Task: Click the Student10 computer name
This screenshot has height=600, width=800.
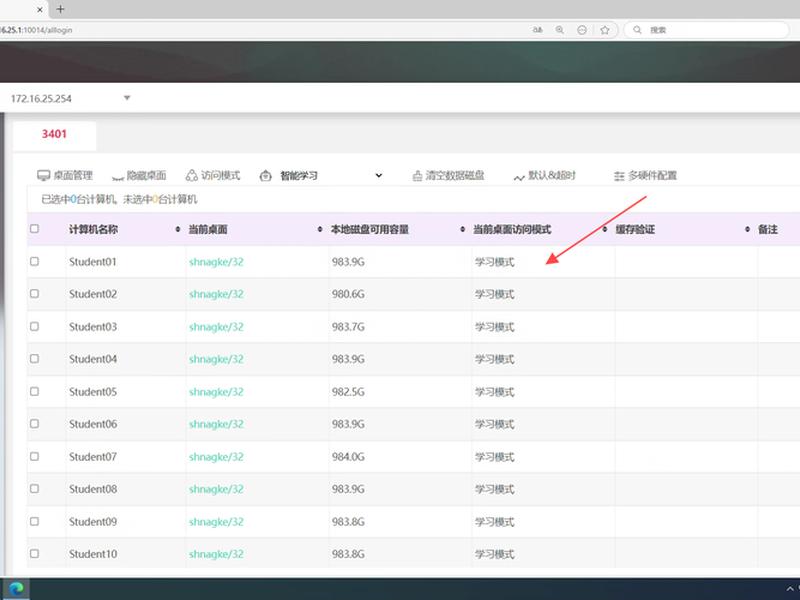Action: coord(93,554)
